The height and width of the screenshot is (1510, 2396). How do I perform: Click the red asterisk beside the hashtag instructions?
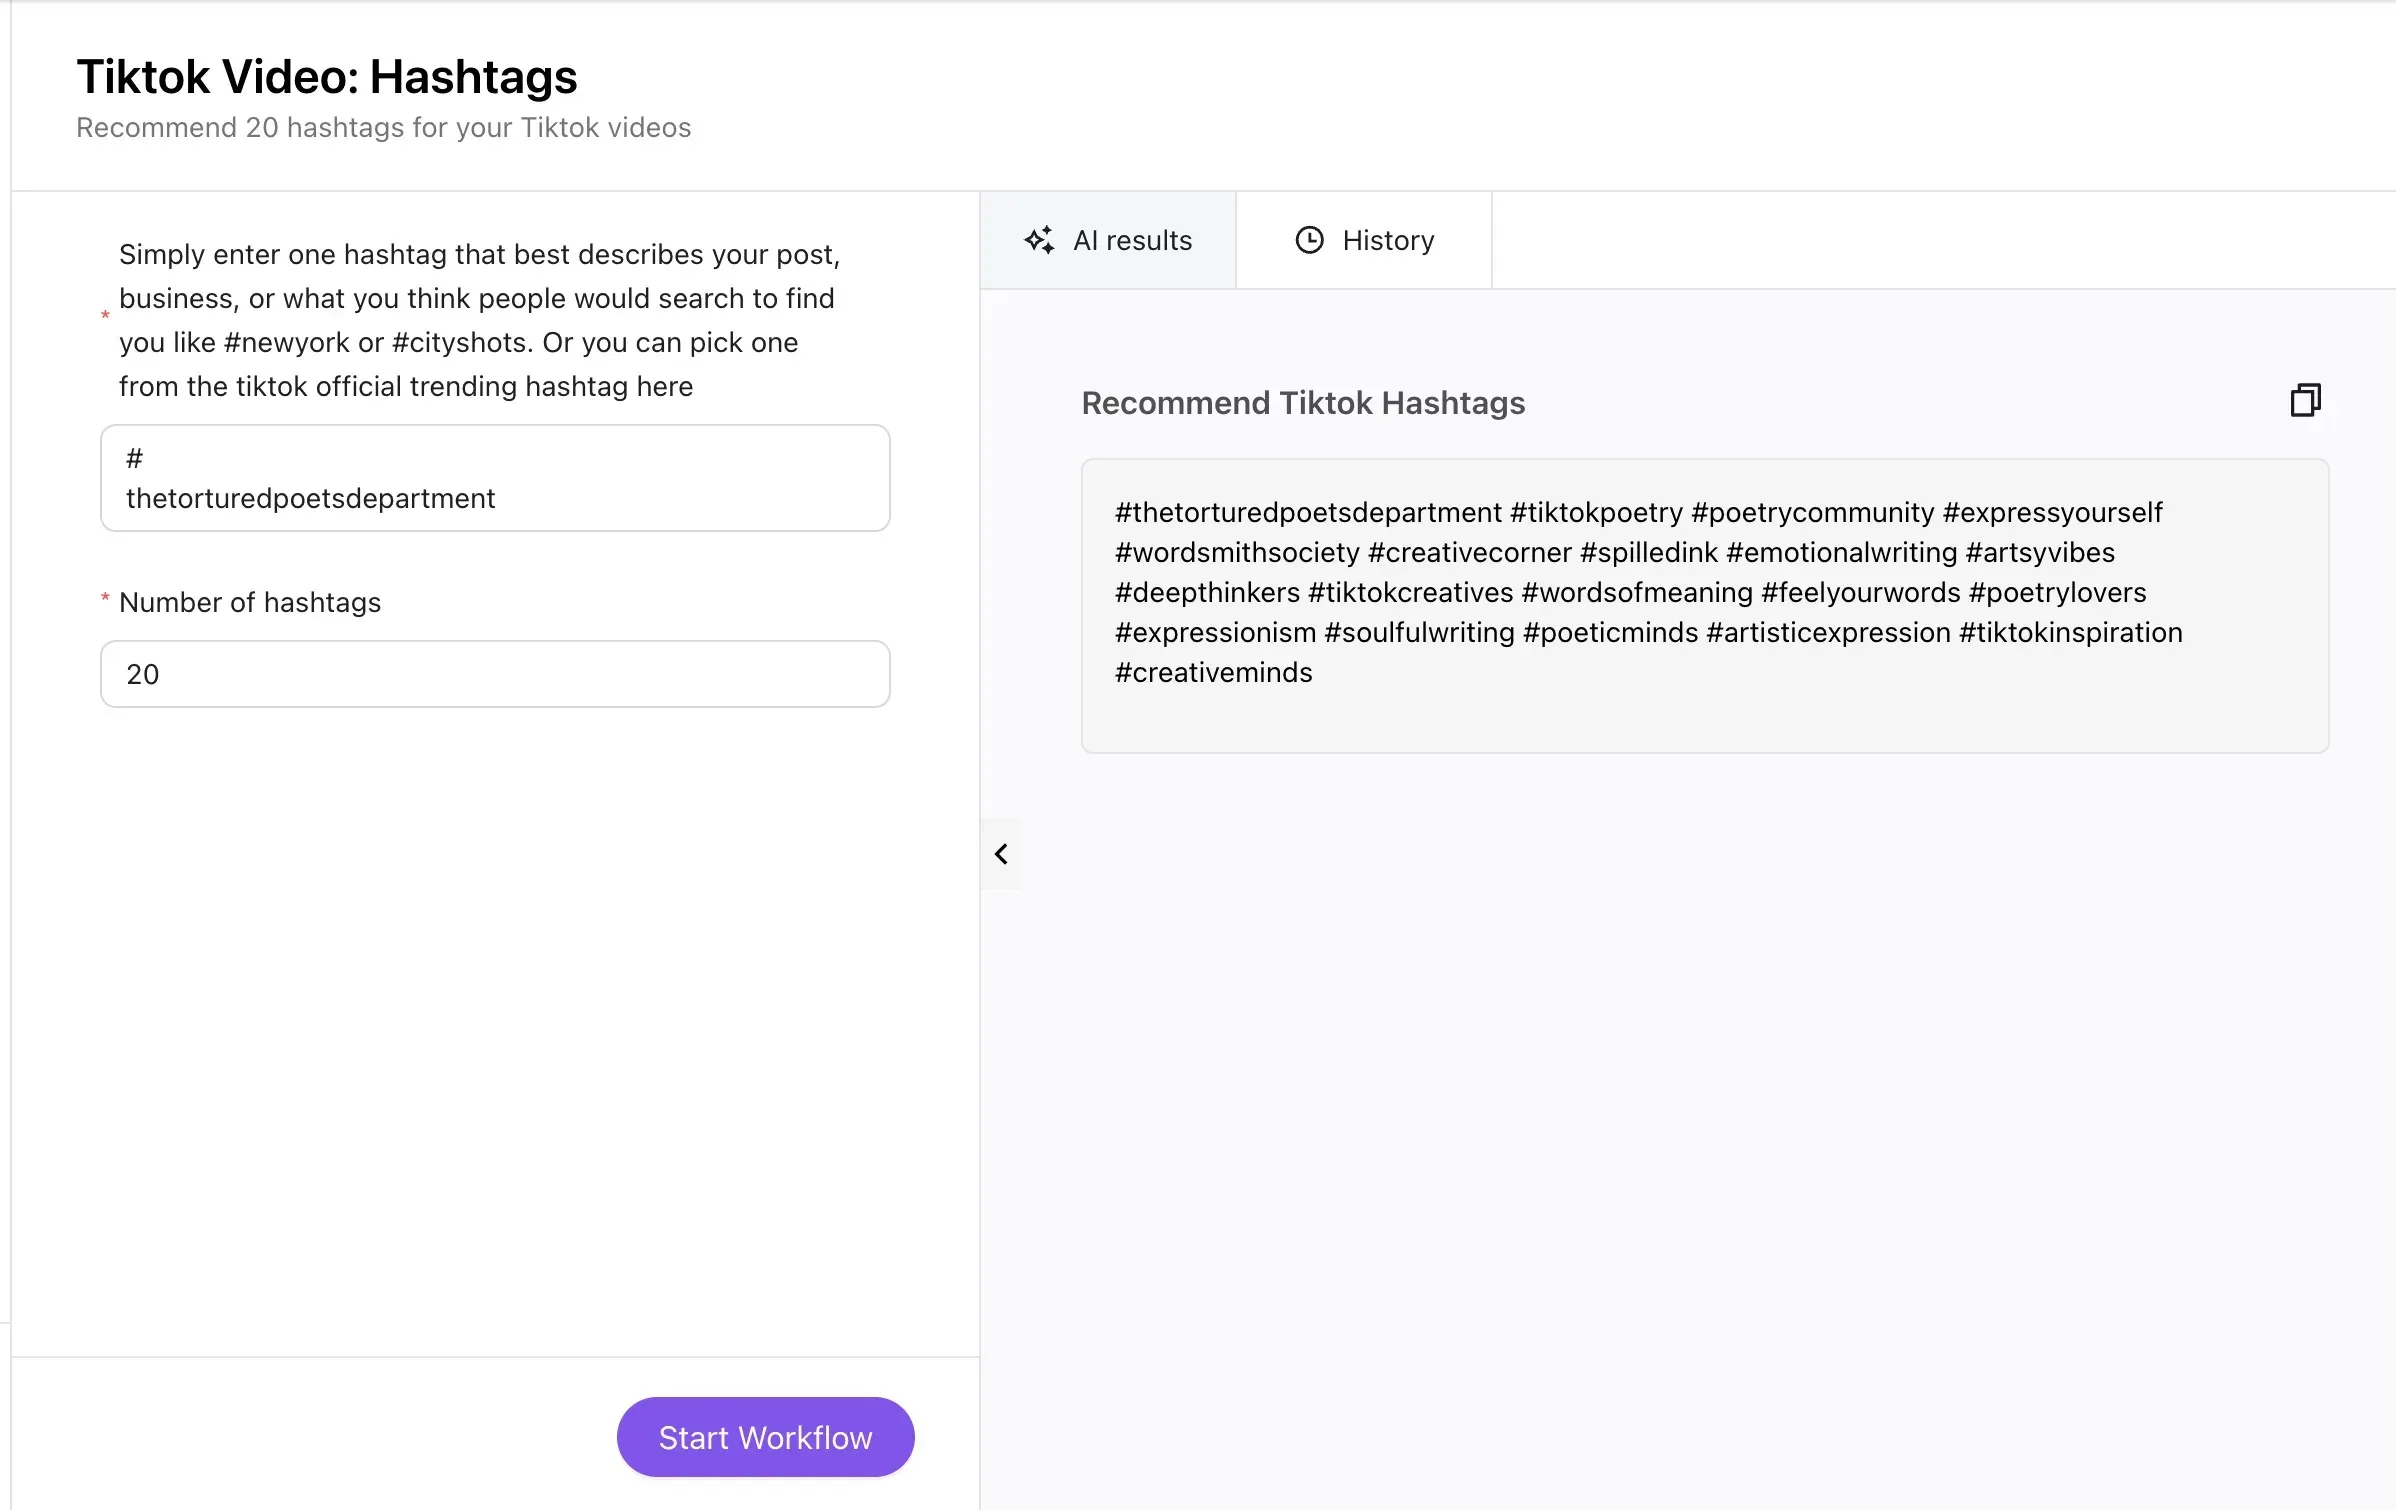coord(106,314)
